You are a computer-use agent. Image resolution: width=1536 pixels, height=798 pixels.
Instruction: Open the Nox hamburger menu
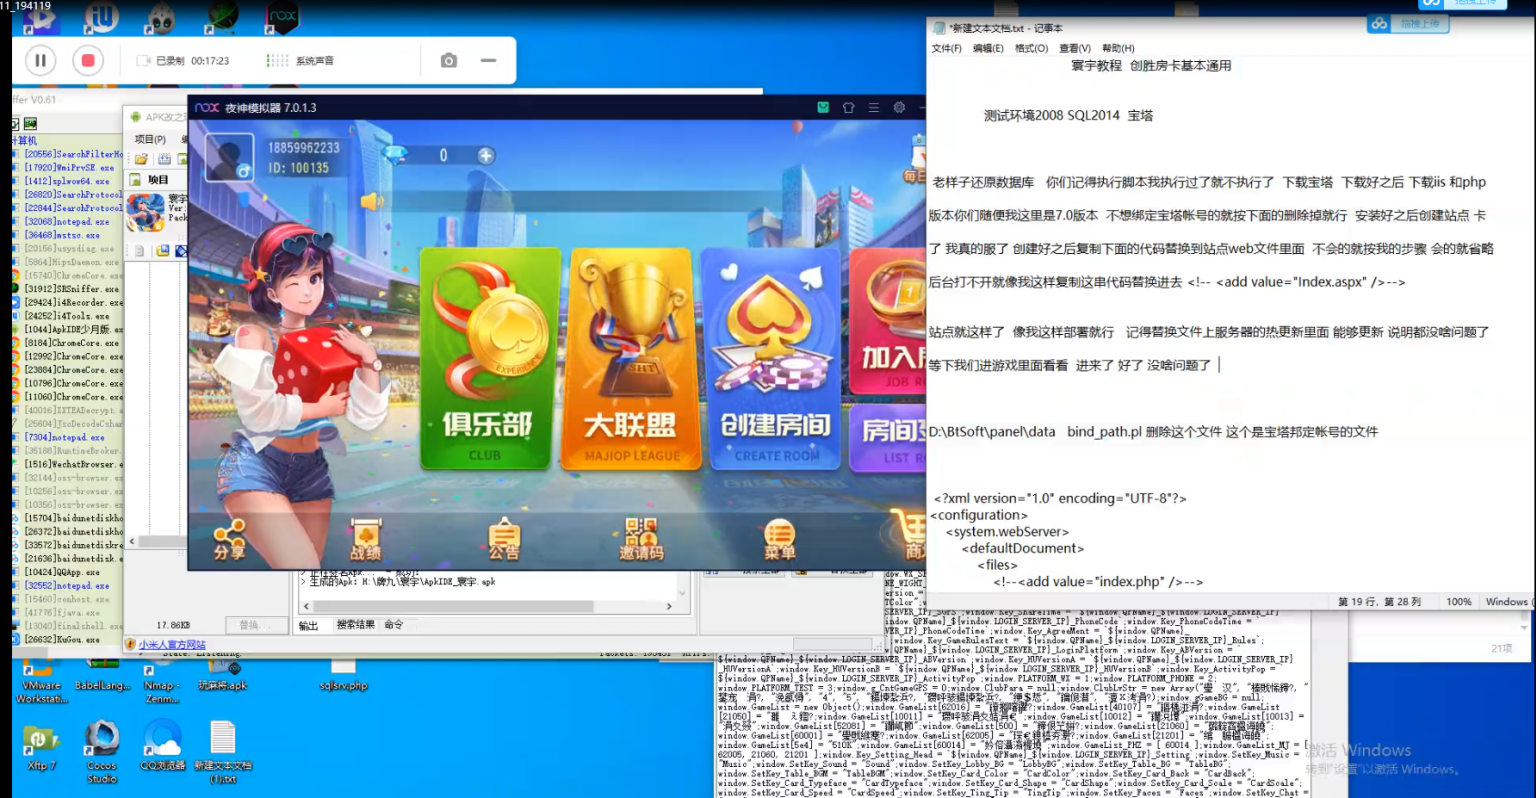874,108
